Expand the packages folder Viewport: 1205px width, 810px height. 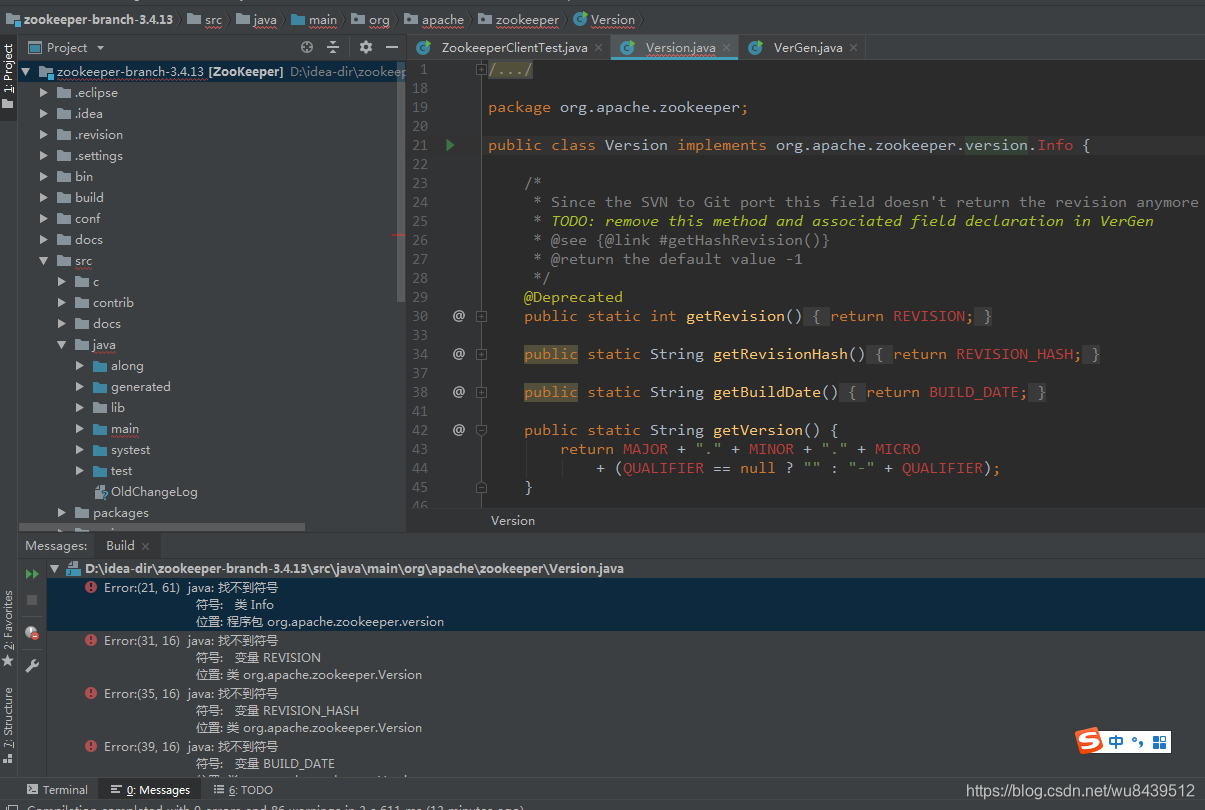tap(62, 513)
